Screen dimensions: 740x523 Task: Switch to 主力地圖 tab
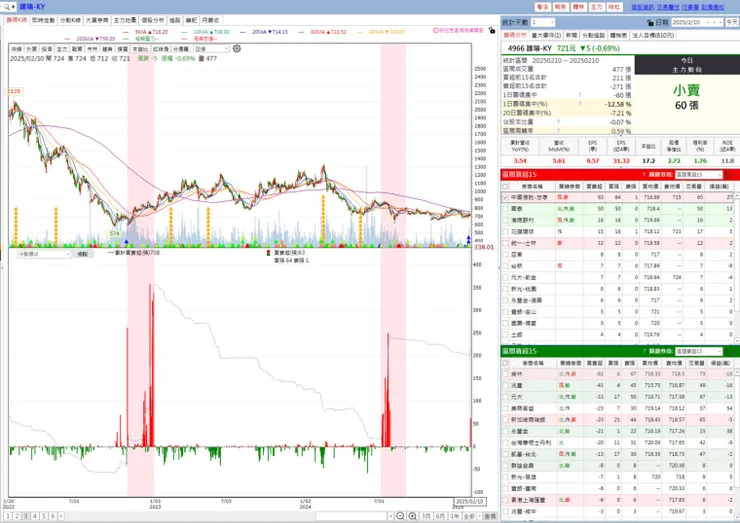tap(125, 20)
